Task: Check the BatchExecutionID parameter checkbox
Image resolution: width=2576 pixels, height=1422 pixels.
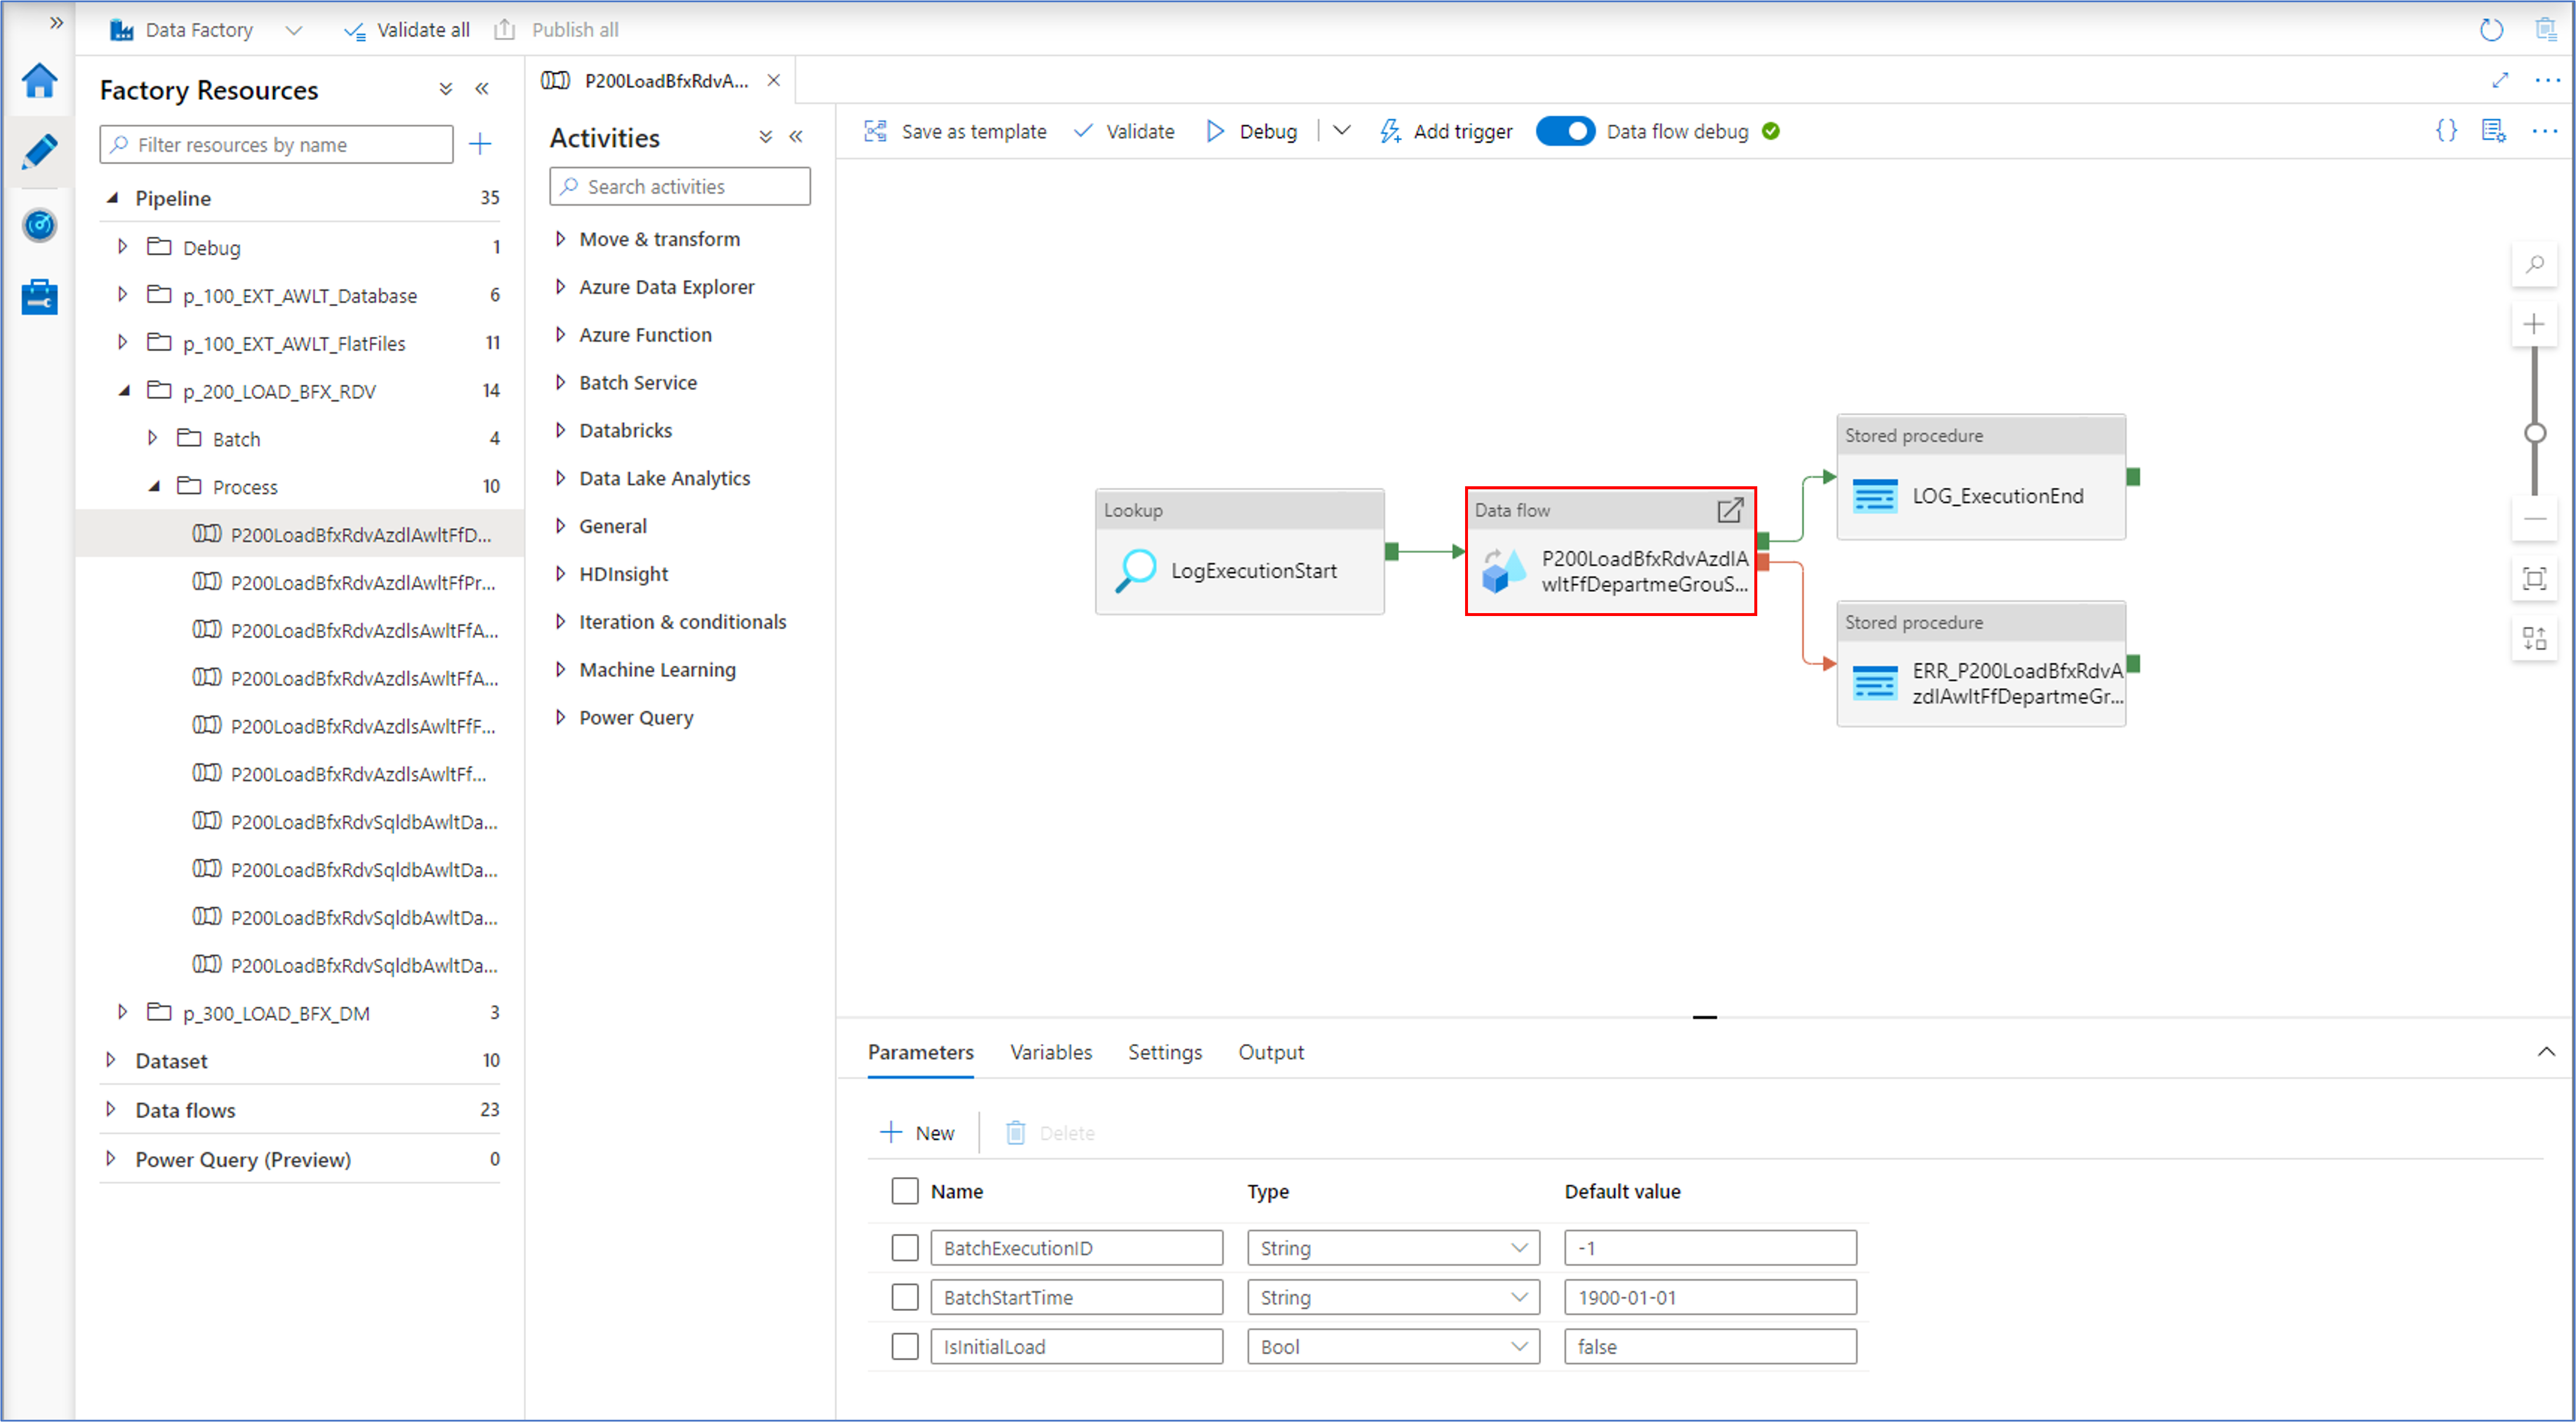Action: tap(904, 1248)
